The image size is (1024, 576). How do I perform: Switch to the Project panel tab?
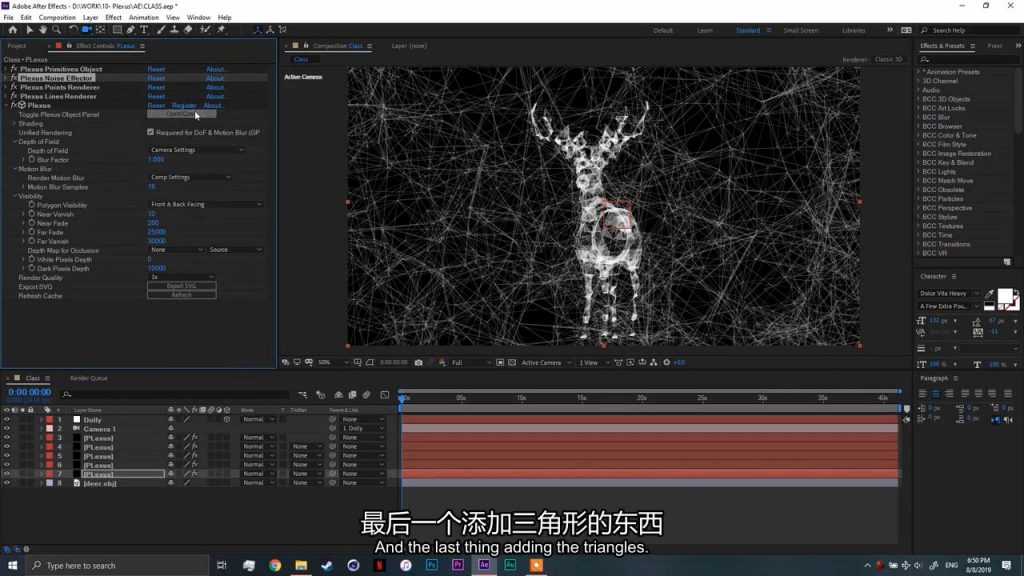[x=17, y=46]
